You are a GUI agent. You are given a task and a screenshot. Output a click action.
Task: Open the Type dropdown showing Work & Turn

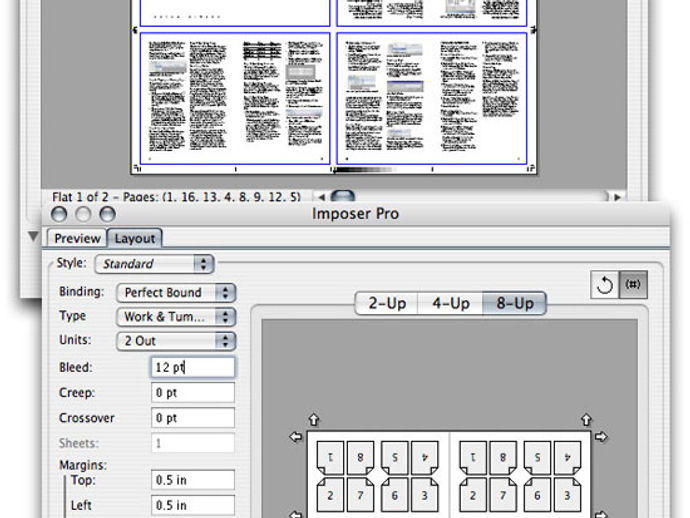point(176,317)
